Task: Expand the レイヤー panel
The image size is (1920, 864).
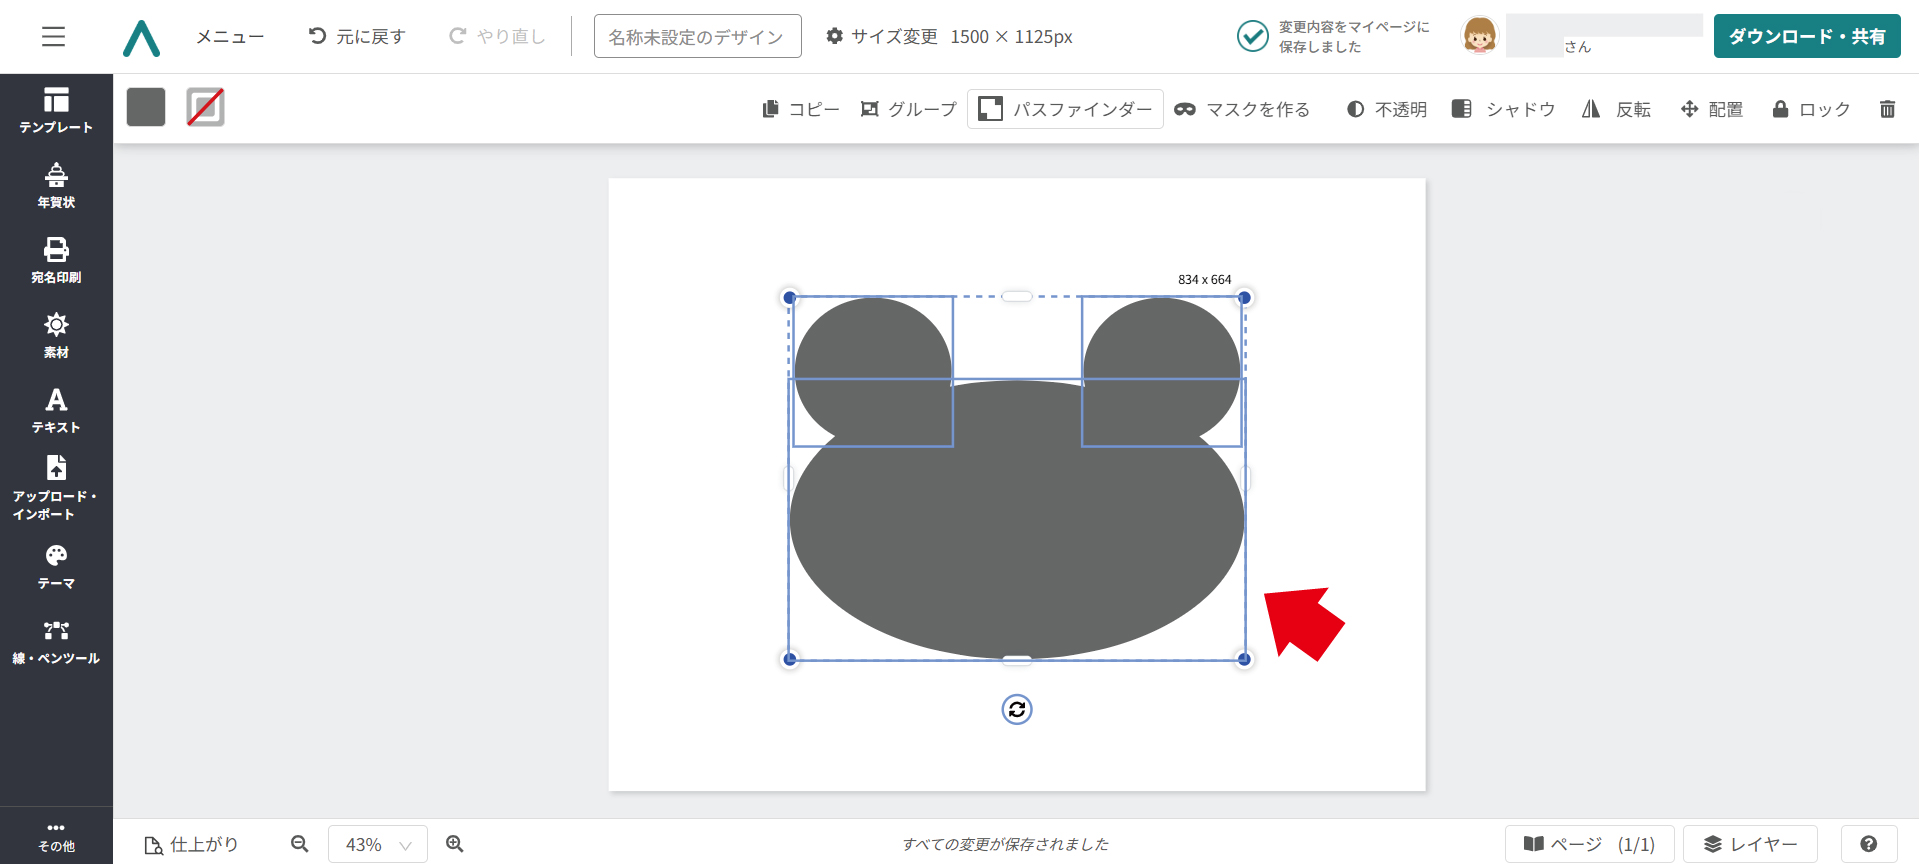Action: 1750,844
